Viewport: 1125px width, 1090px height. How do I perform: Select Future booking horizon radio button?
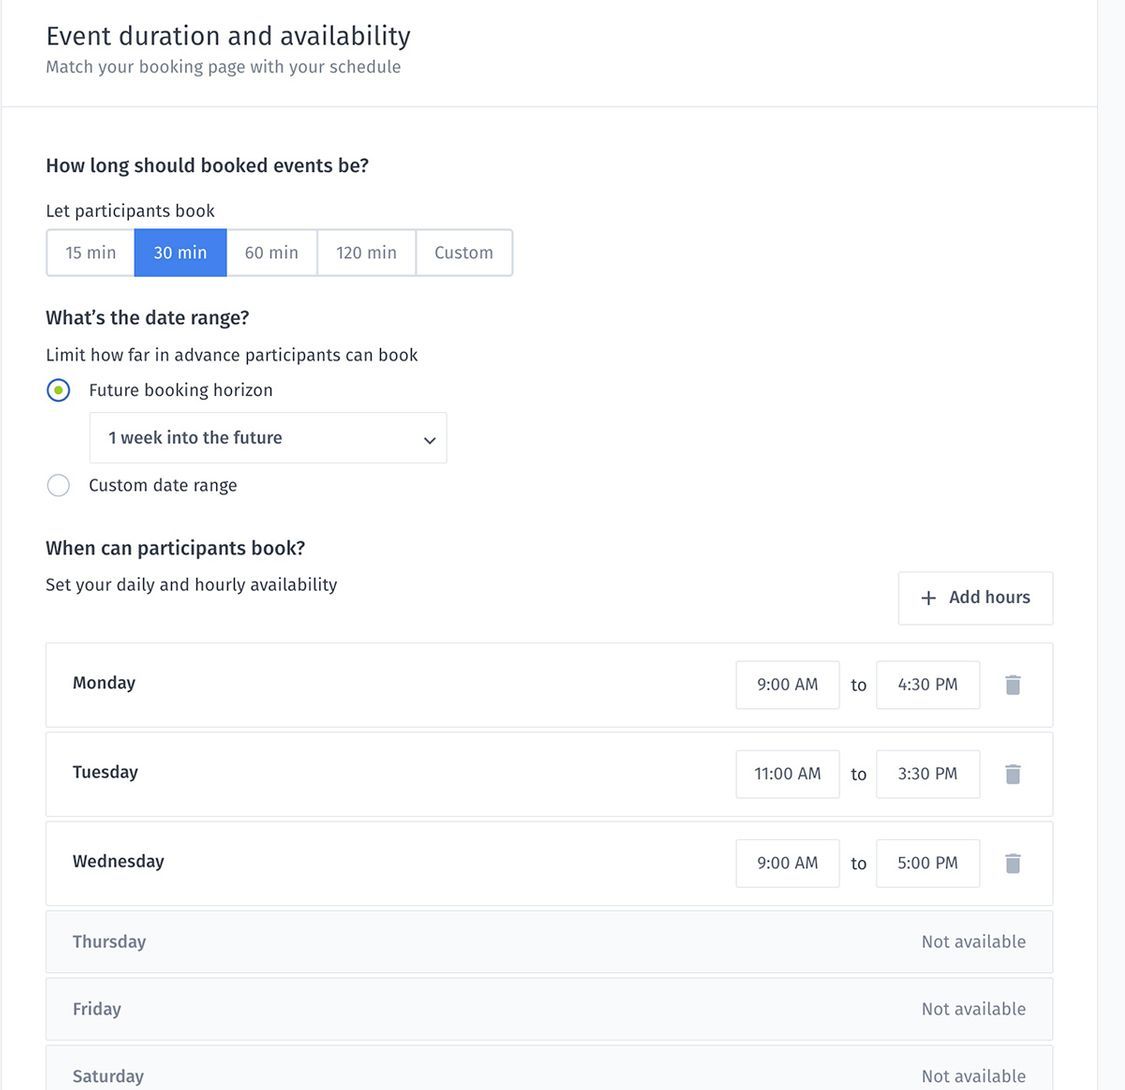tap(58, 390)
